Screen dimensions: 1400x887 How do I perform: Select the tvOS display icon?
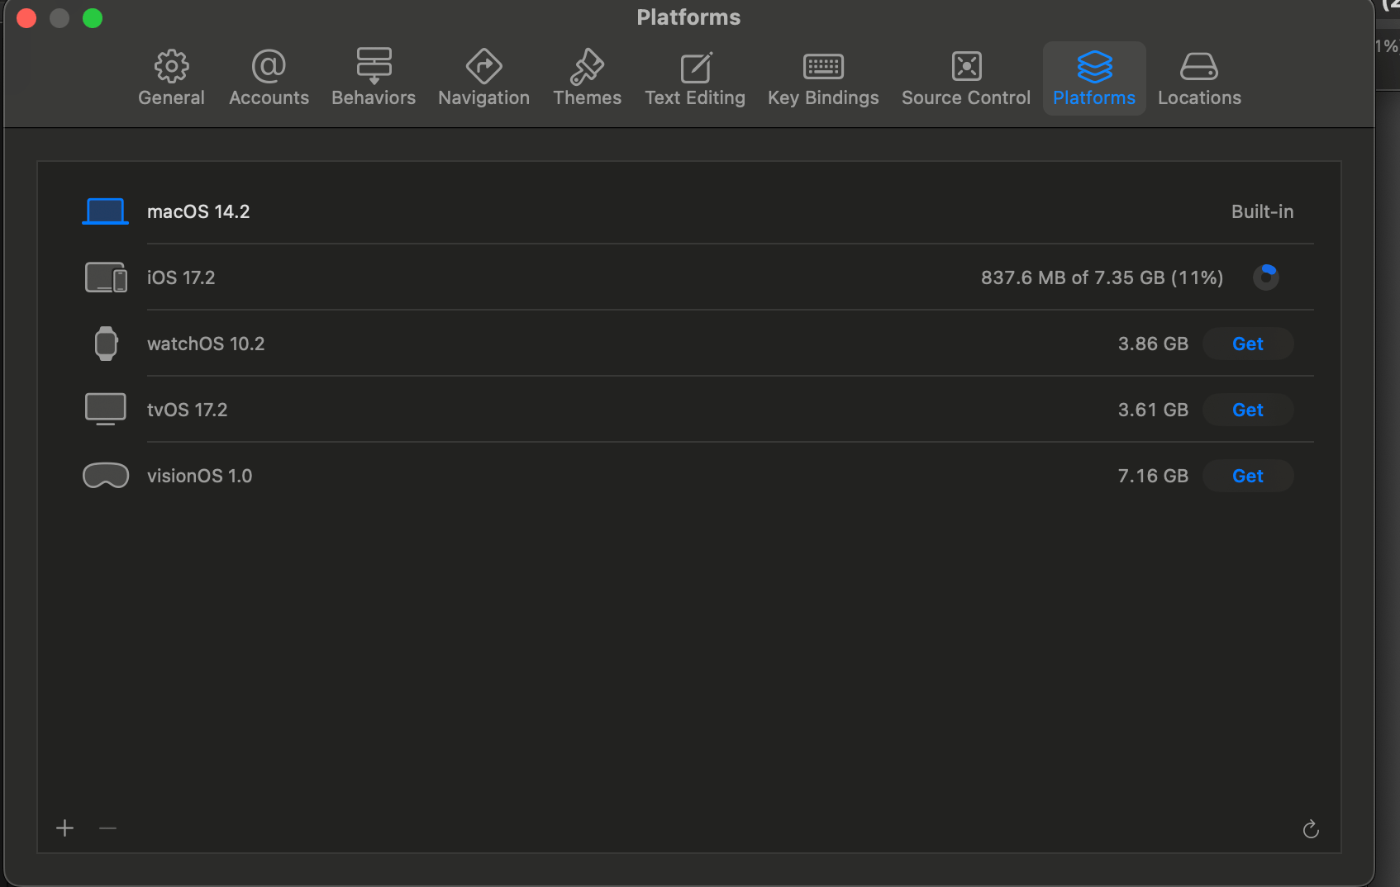106,409
